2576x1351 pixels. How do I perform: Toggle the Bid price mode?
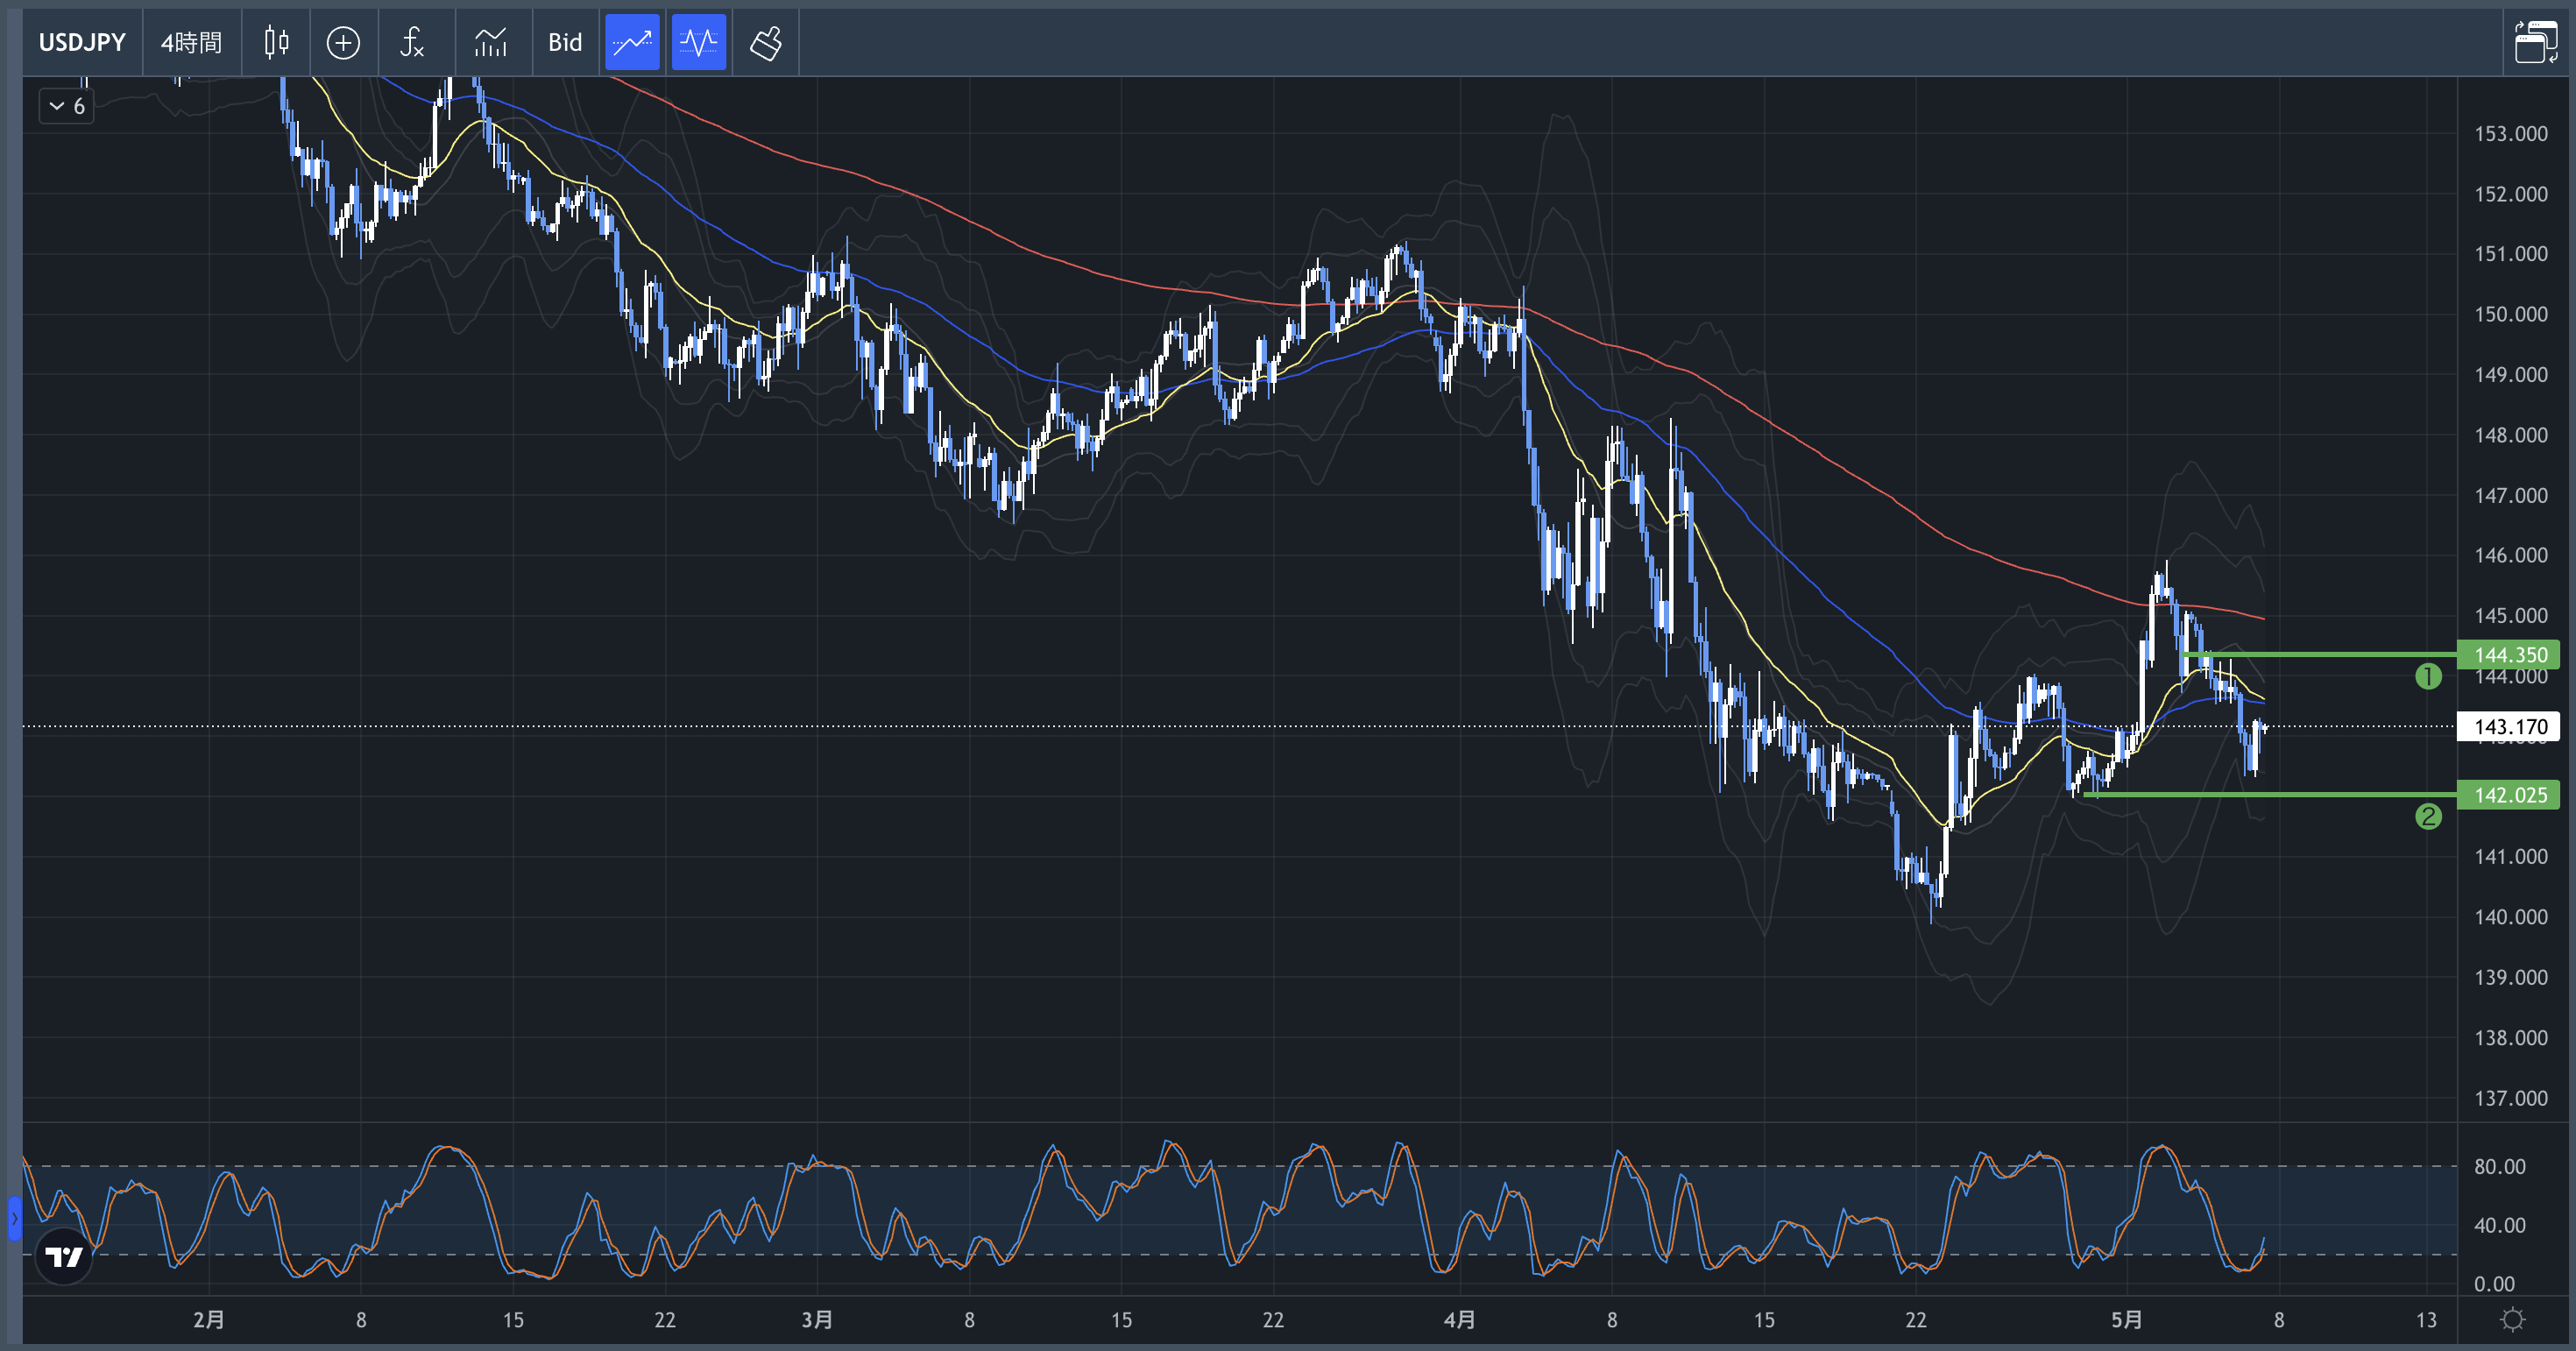click(x=565, y=42)
